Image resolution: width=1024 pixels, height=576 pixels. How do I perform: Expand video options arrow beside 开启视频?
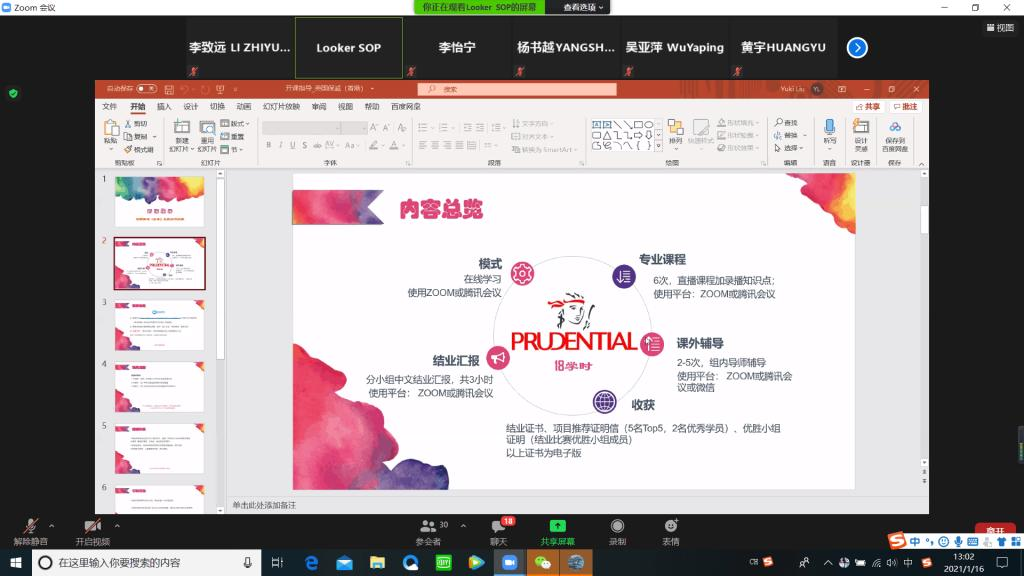tap(117, 524)
